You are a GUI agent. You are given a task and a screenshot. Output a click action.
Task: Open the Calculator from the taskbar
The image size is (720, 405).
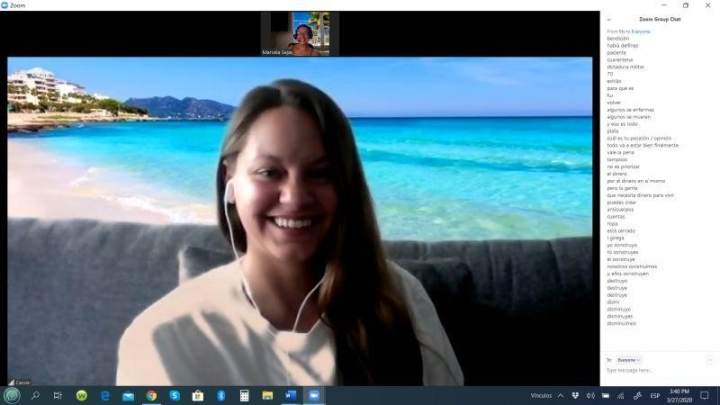pyautogui.click(x=244, y=396)
